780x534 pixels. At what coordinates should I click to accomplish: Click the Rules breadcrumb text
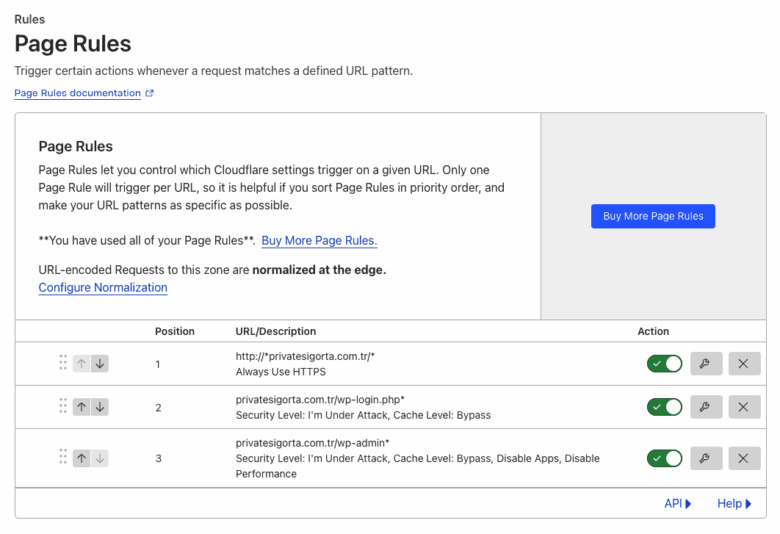tap(29, 19)
